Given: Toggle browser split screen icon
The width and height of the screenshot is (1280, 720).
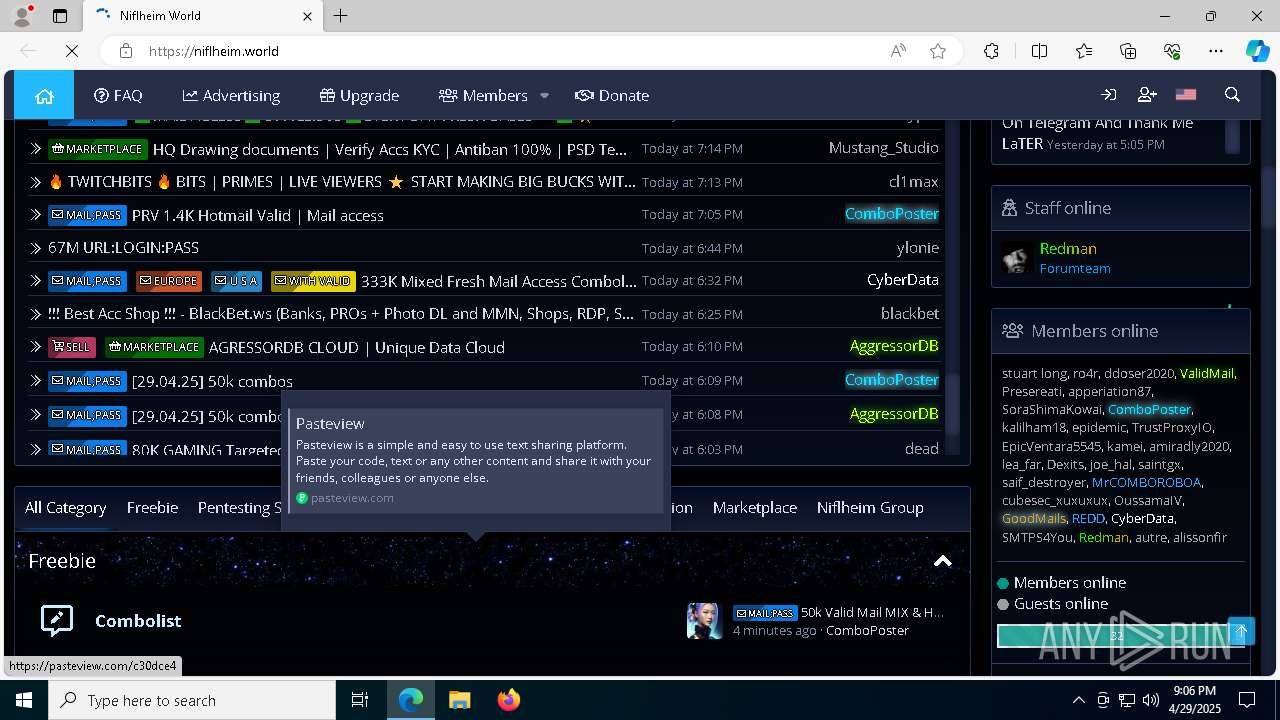Looking at the screenshot, I should click(x=1039, y=51).
